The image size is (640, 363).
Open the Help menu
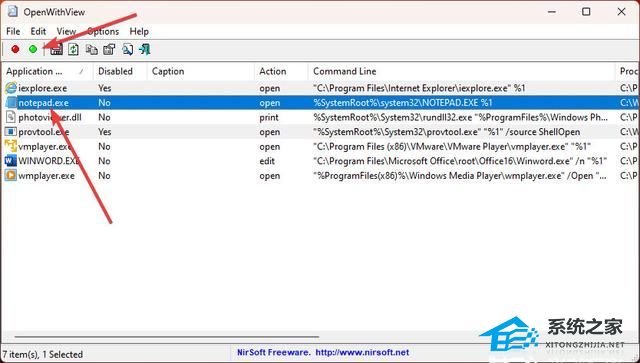tap(139, 31)
